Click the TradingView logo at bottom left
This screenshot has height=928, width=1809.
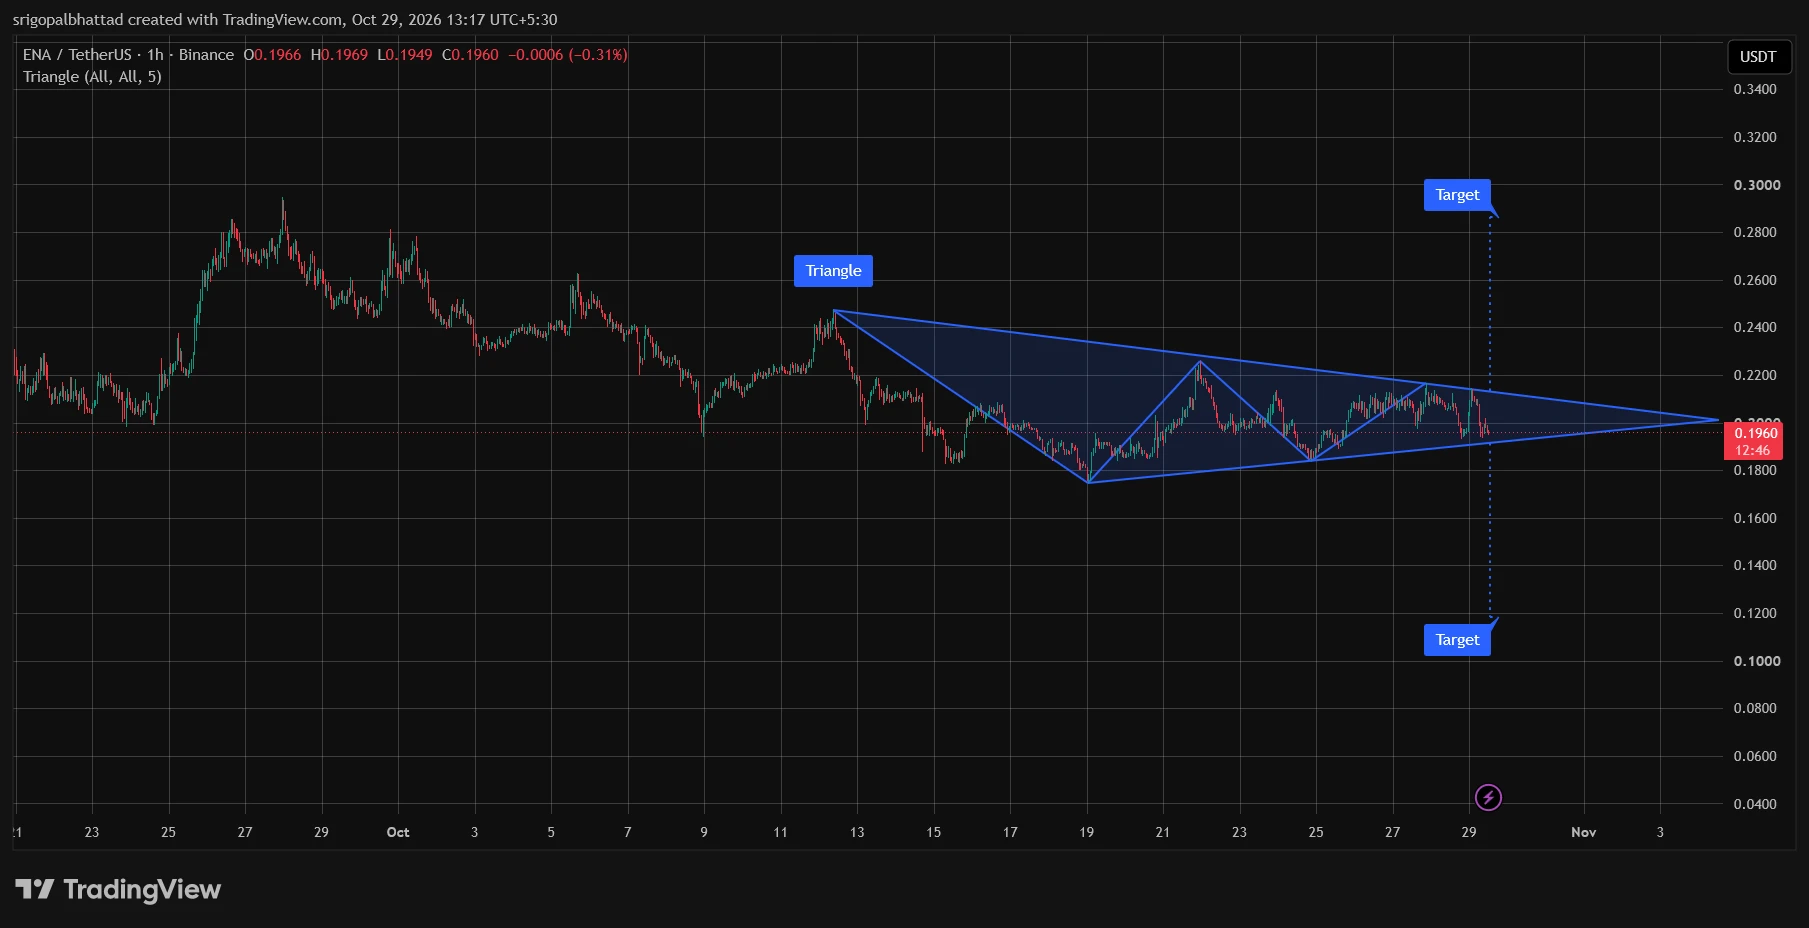pos(118,889)
